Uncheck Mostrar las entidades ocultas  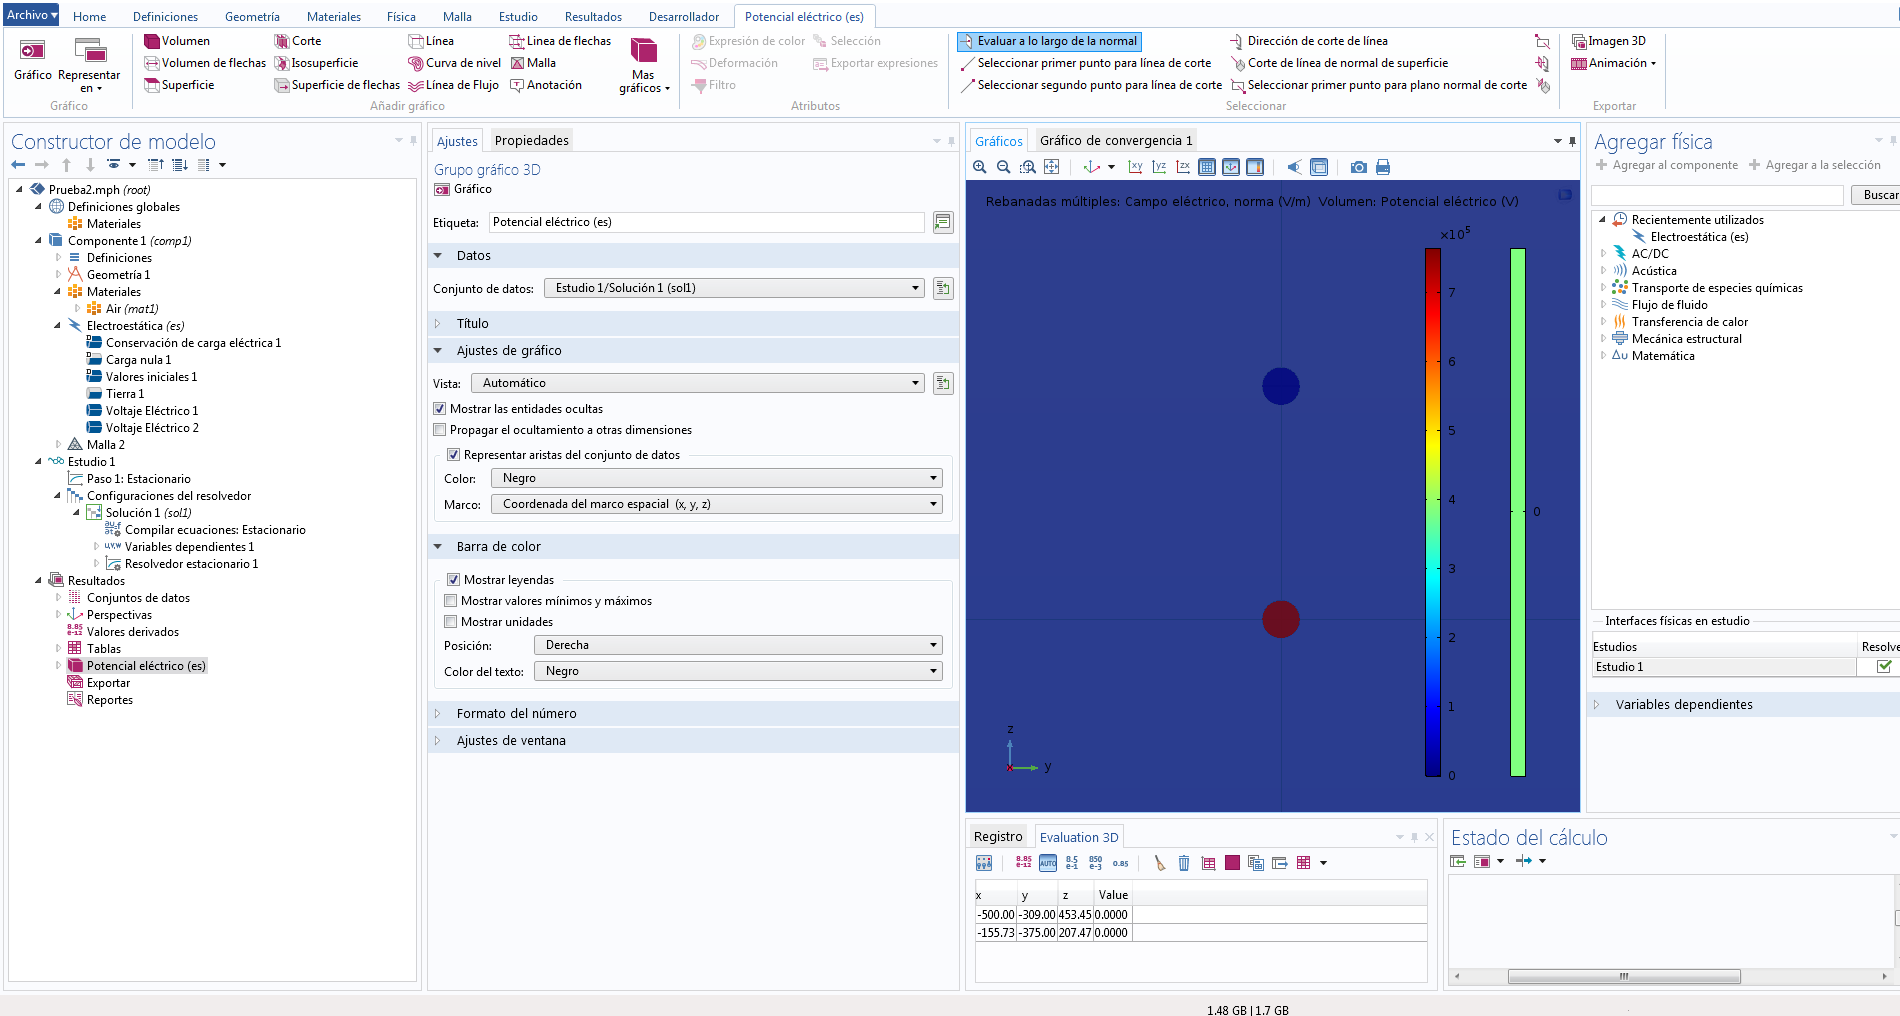[x=440, y=409]
